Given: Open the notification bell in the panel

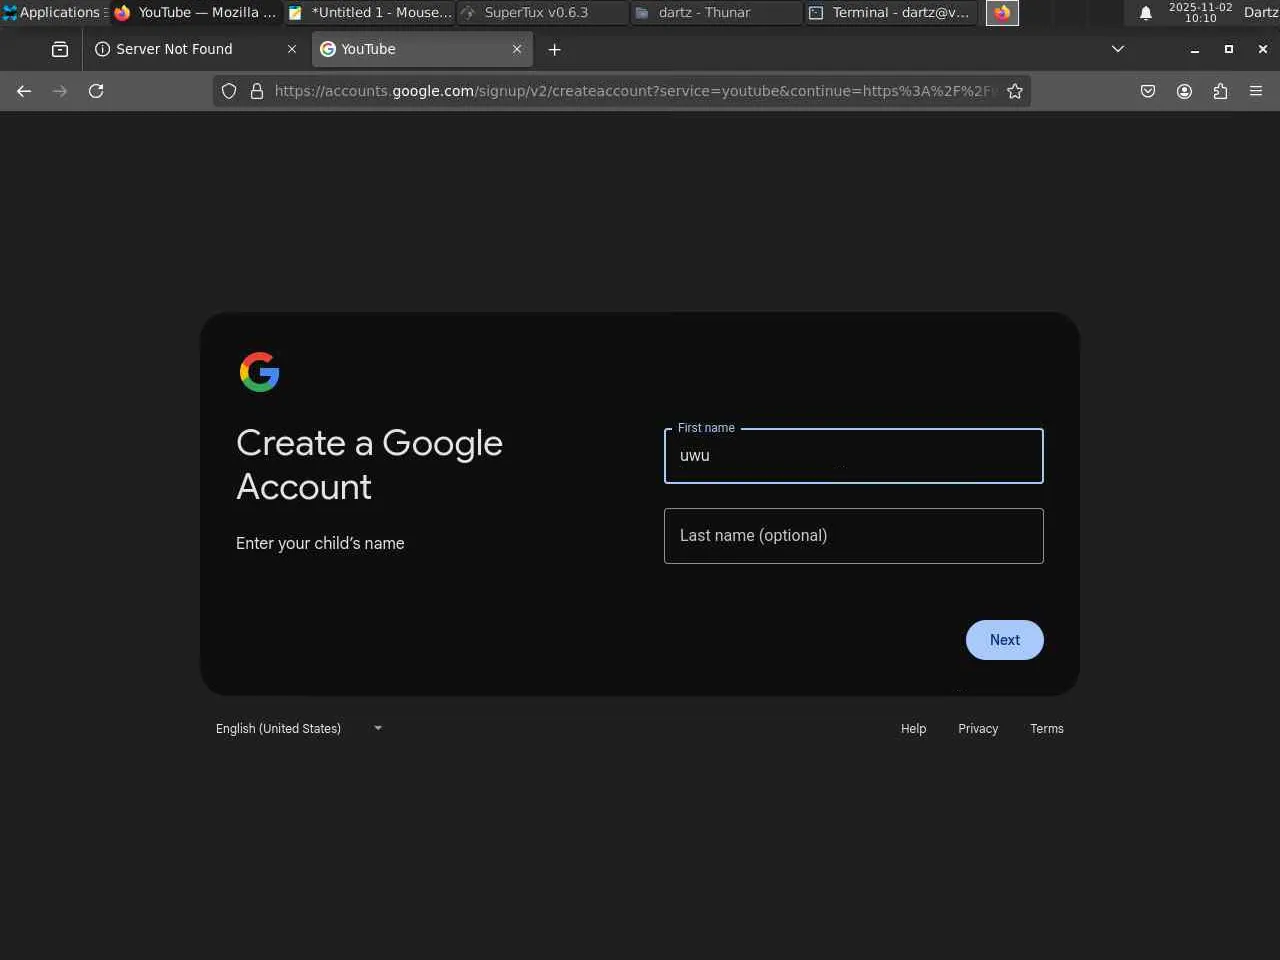Looking at the screenshot, I should pyautogui.click(x=1146, y=13).
